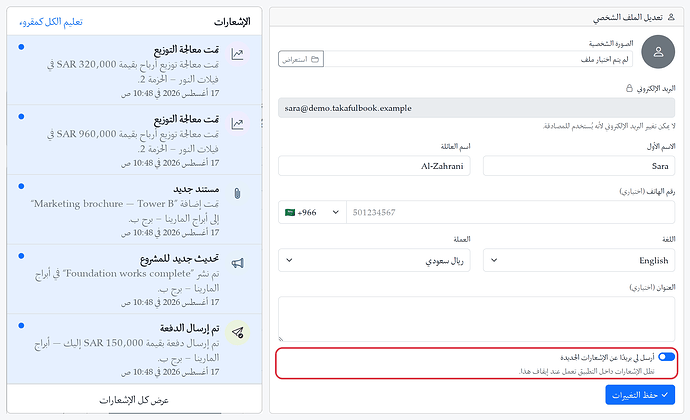
Task: Open the تم إرسال الدفعة notification
Action: tap(134, 349)
